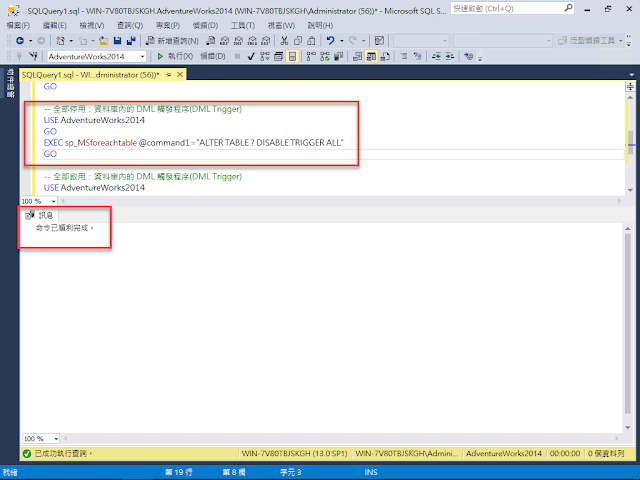Open the 編輯(E) menu

coord(54,25)
